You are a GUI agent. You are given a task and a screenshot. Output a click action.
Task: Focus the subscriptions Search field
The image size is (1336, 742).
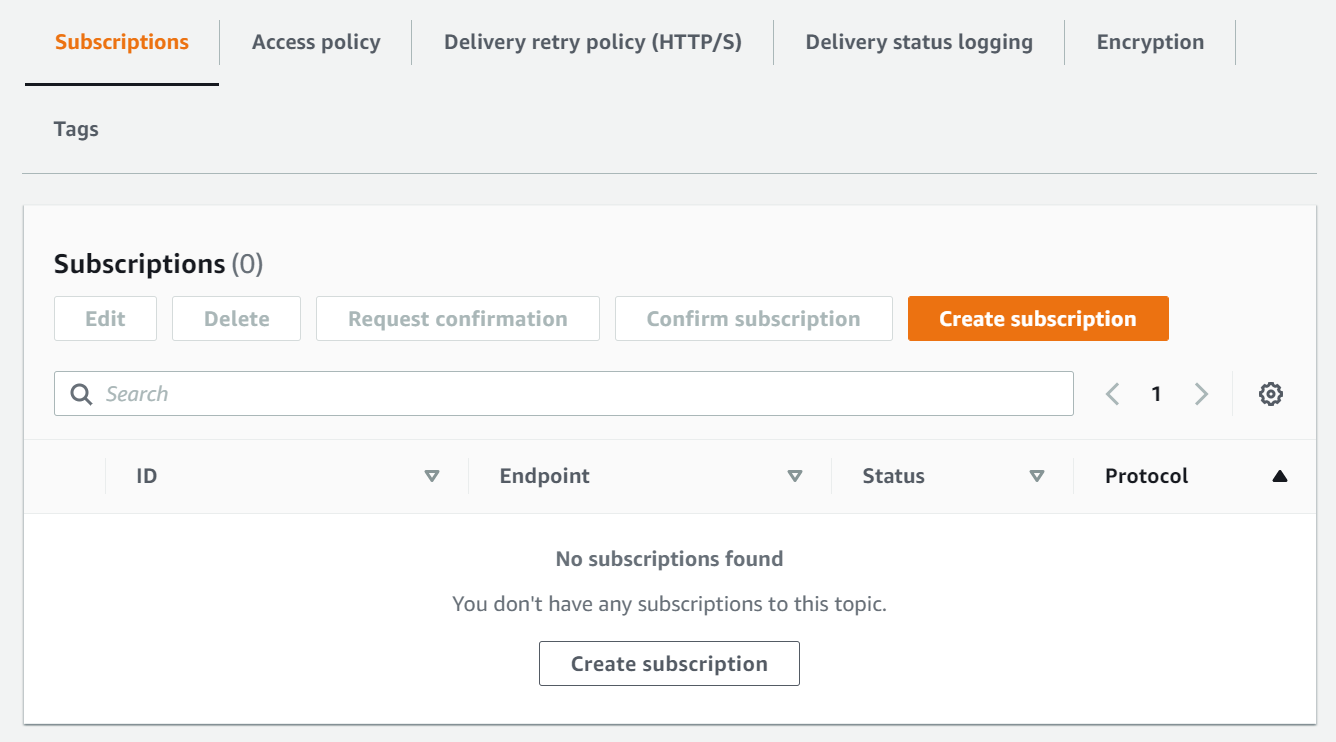(580, 394)
